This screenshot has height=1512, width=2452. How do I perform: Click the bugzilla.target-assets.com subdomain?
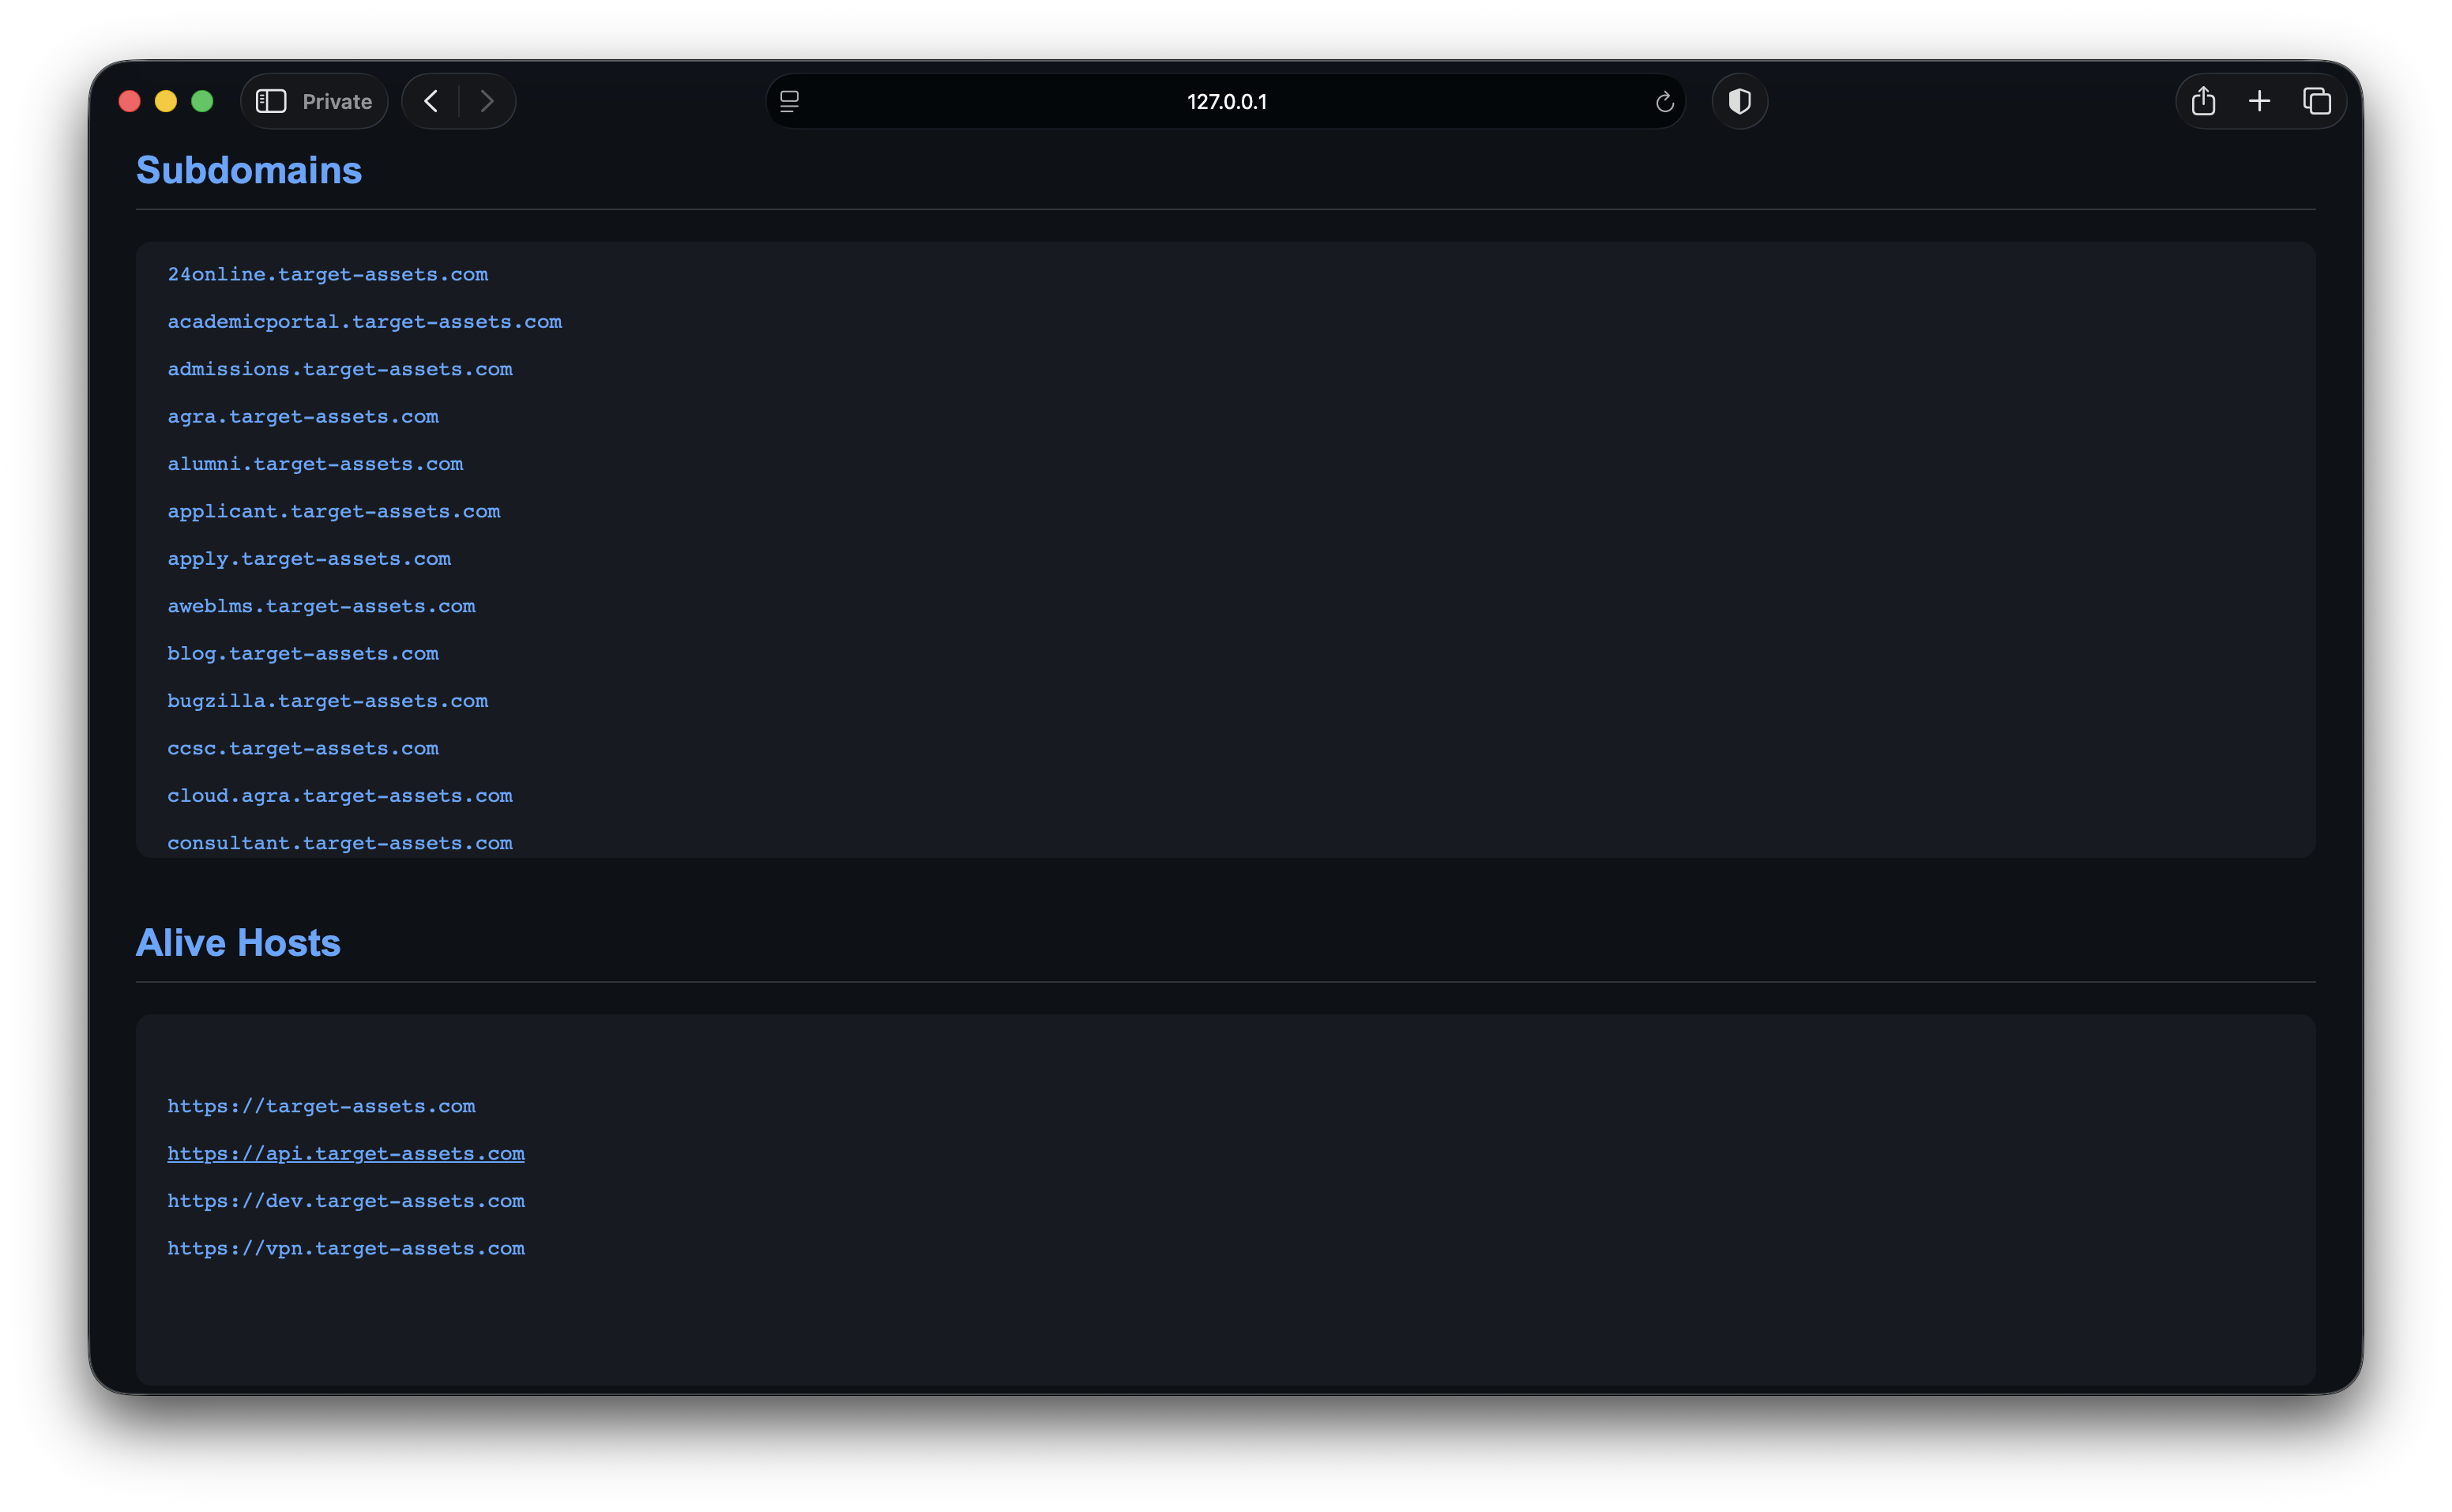tap(327, 701)
